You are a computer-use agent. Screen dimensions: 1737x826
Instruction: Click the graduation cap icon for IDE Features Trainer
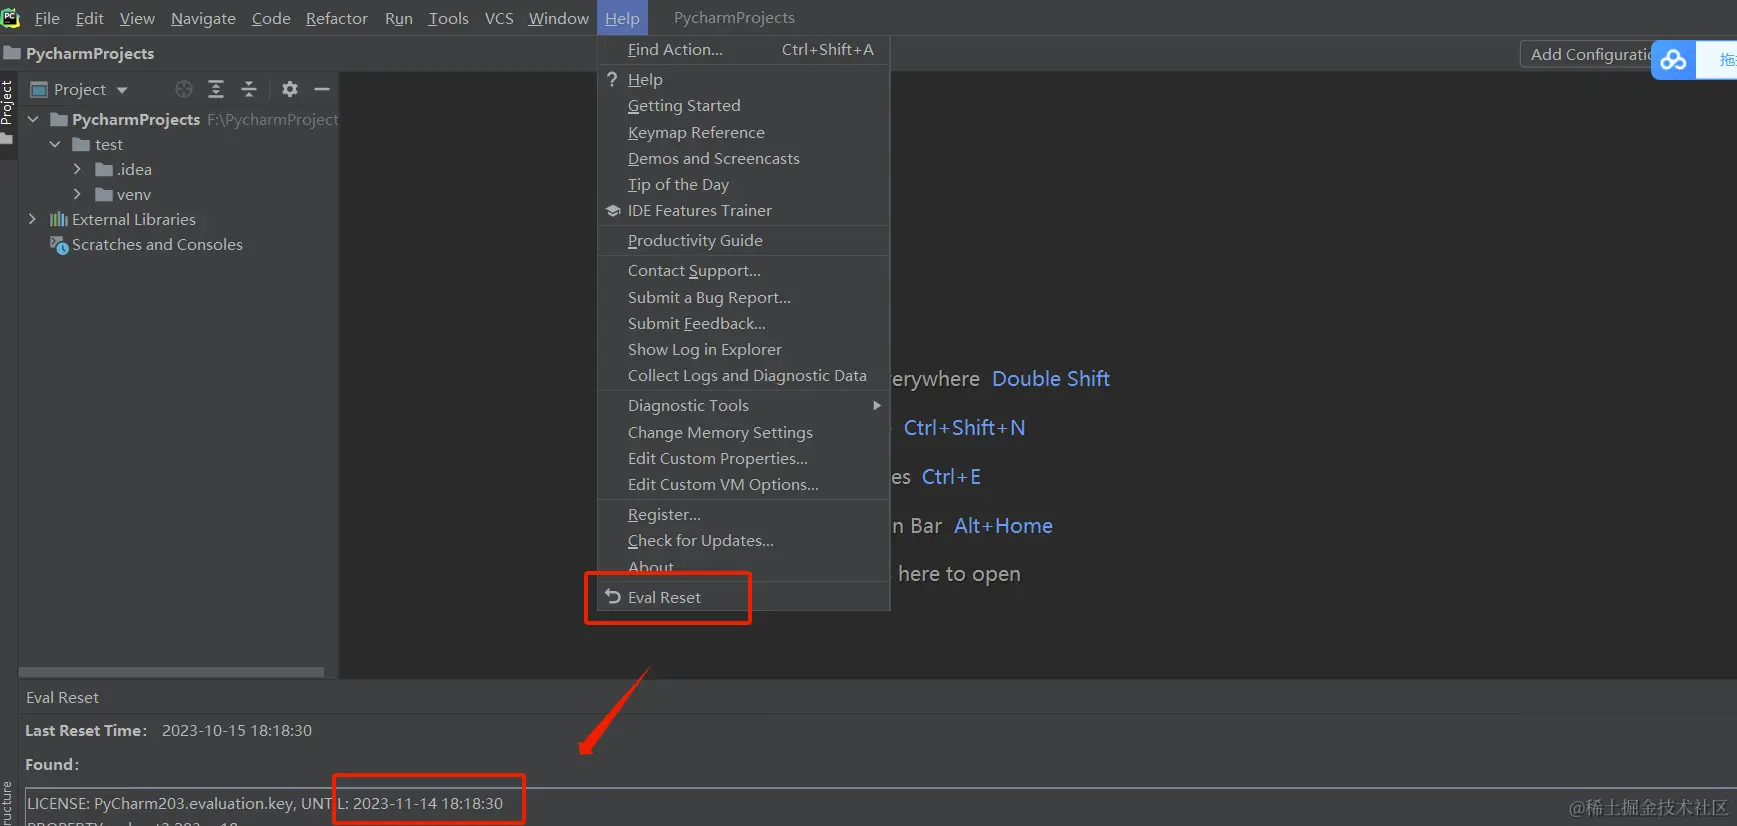(613, 211)
